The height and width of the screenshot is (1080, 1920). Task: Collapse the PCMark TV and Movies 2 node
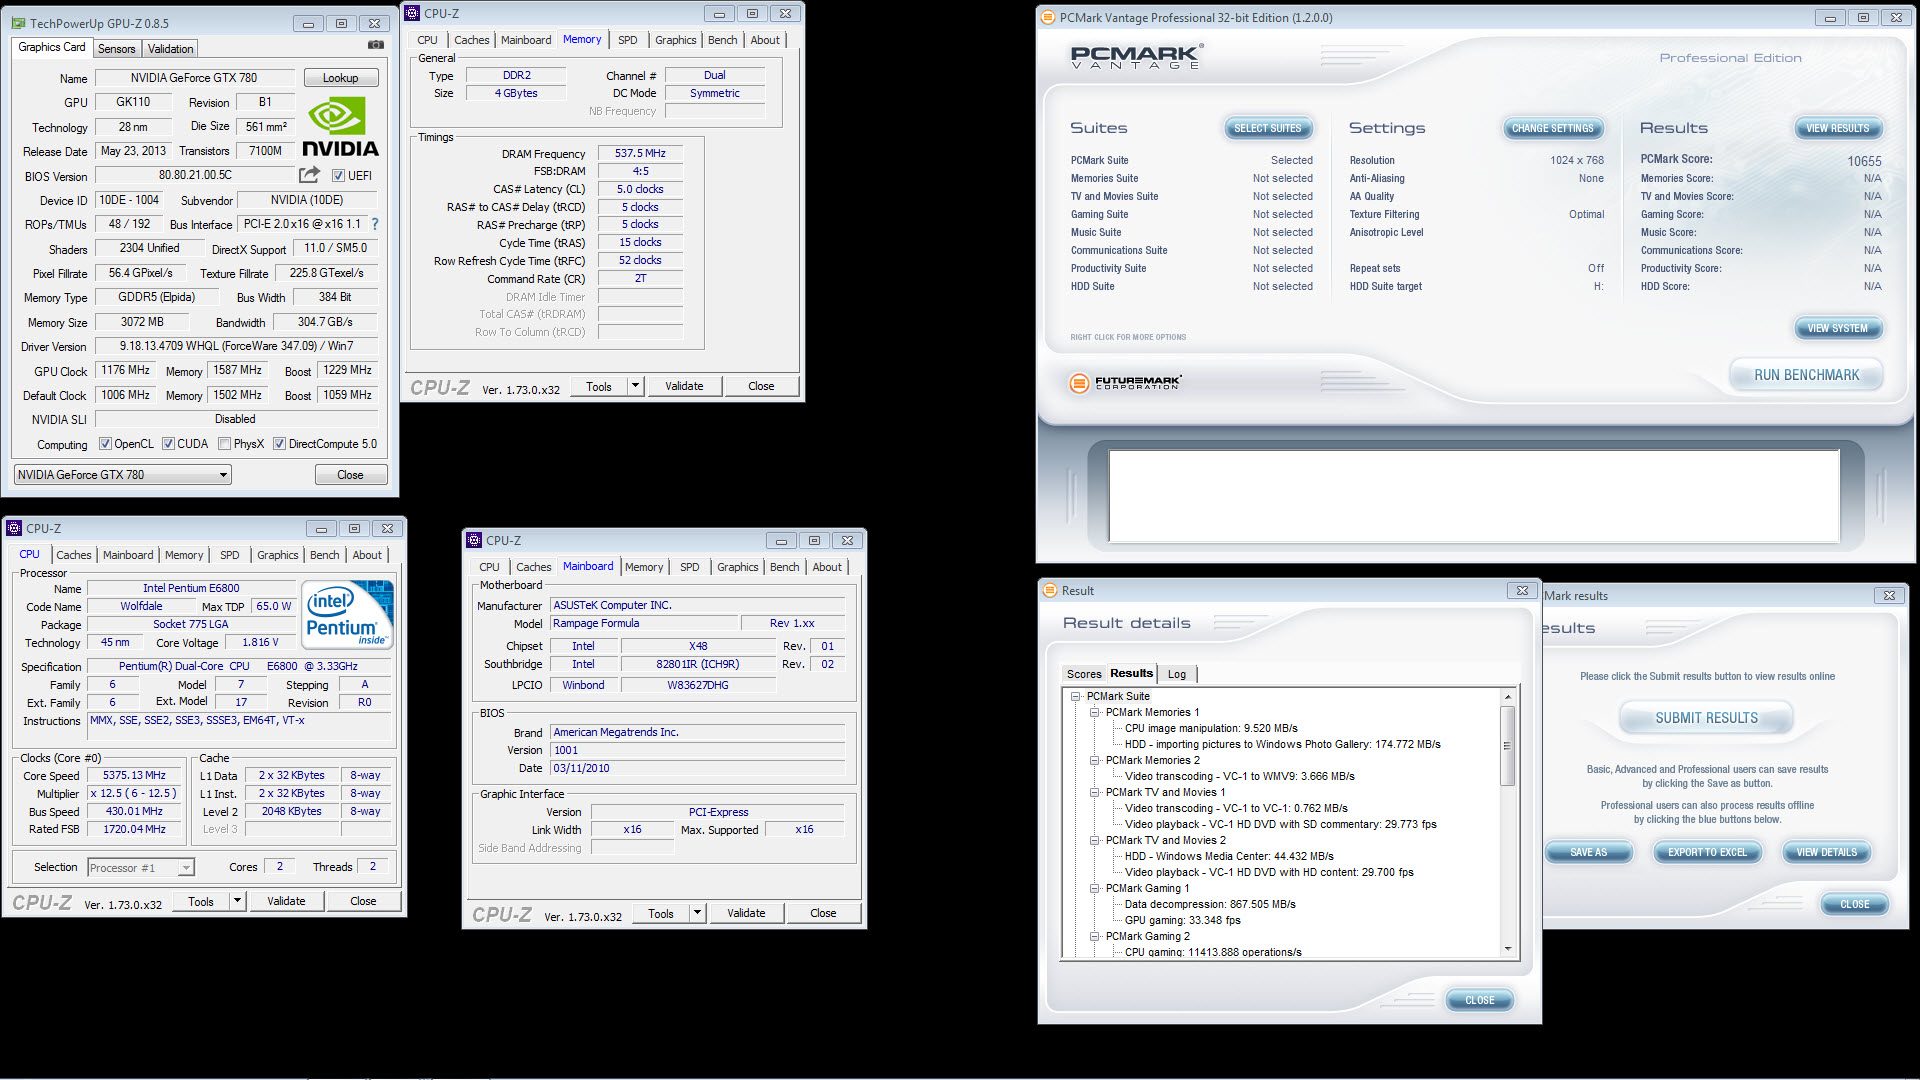1095,840
